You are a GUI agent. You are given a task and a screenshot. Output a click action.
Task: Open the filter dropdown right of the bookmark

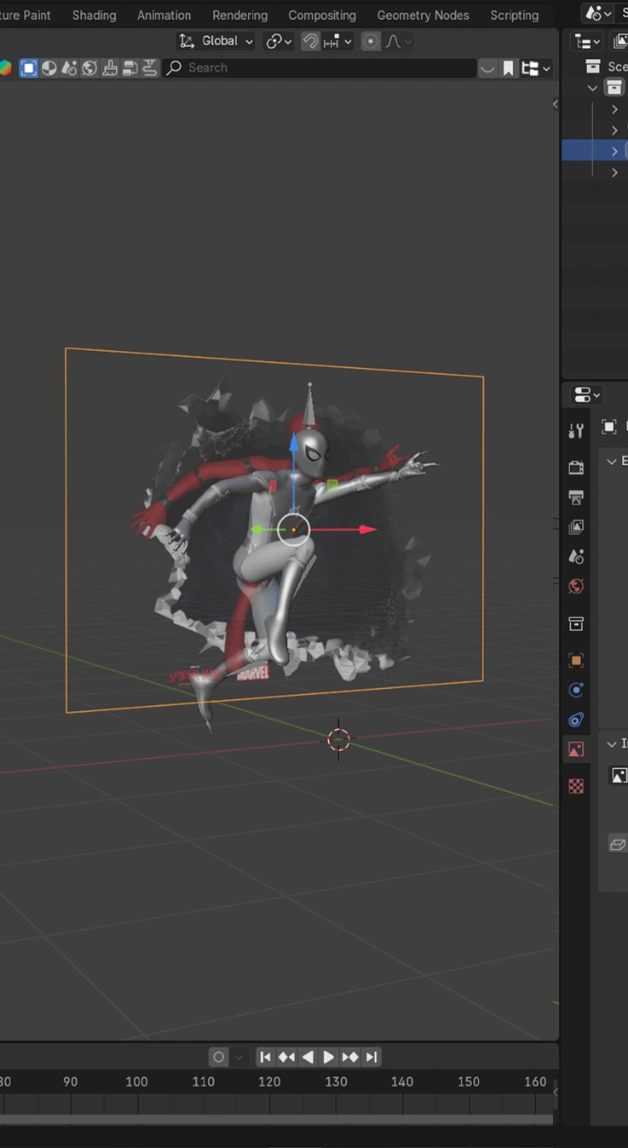(x=536, y=68)
